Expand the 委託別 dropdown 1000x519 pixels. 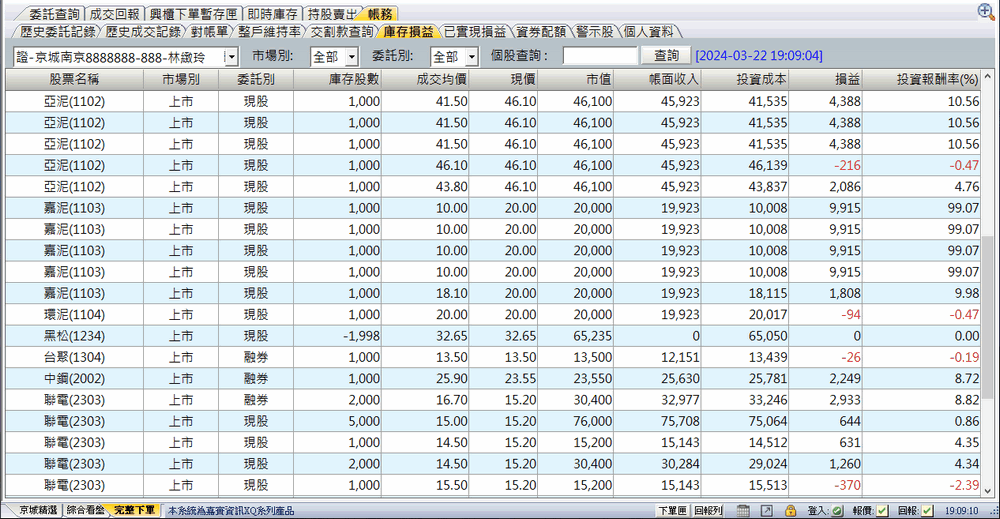(471, 57)
